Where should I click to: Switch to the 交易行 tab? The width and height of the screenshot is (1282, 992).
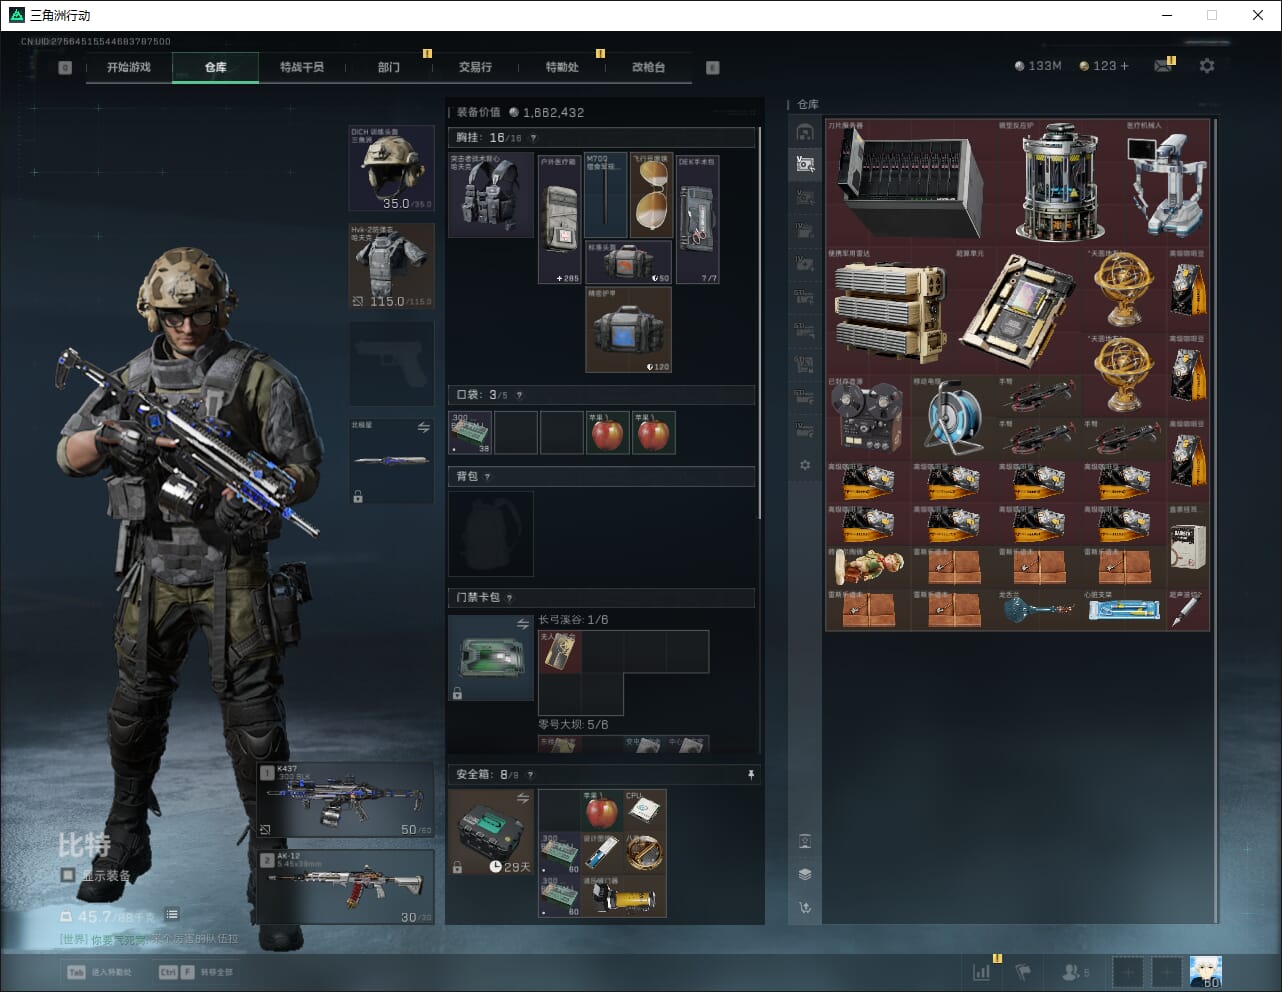(x=475, y=67)
